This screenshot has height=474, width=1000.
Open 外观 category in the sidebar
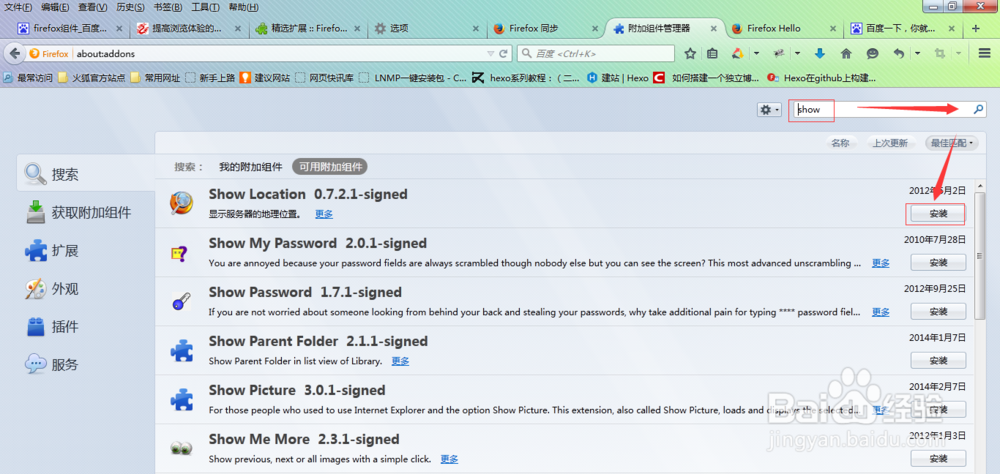point(85,288)
